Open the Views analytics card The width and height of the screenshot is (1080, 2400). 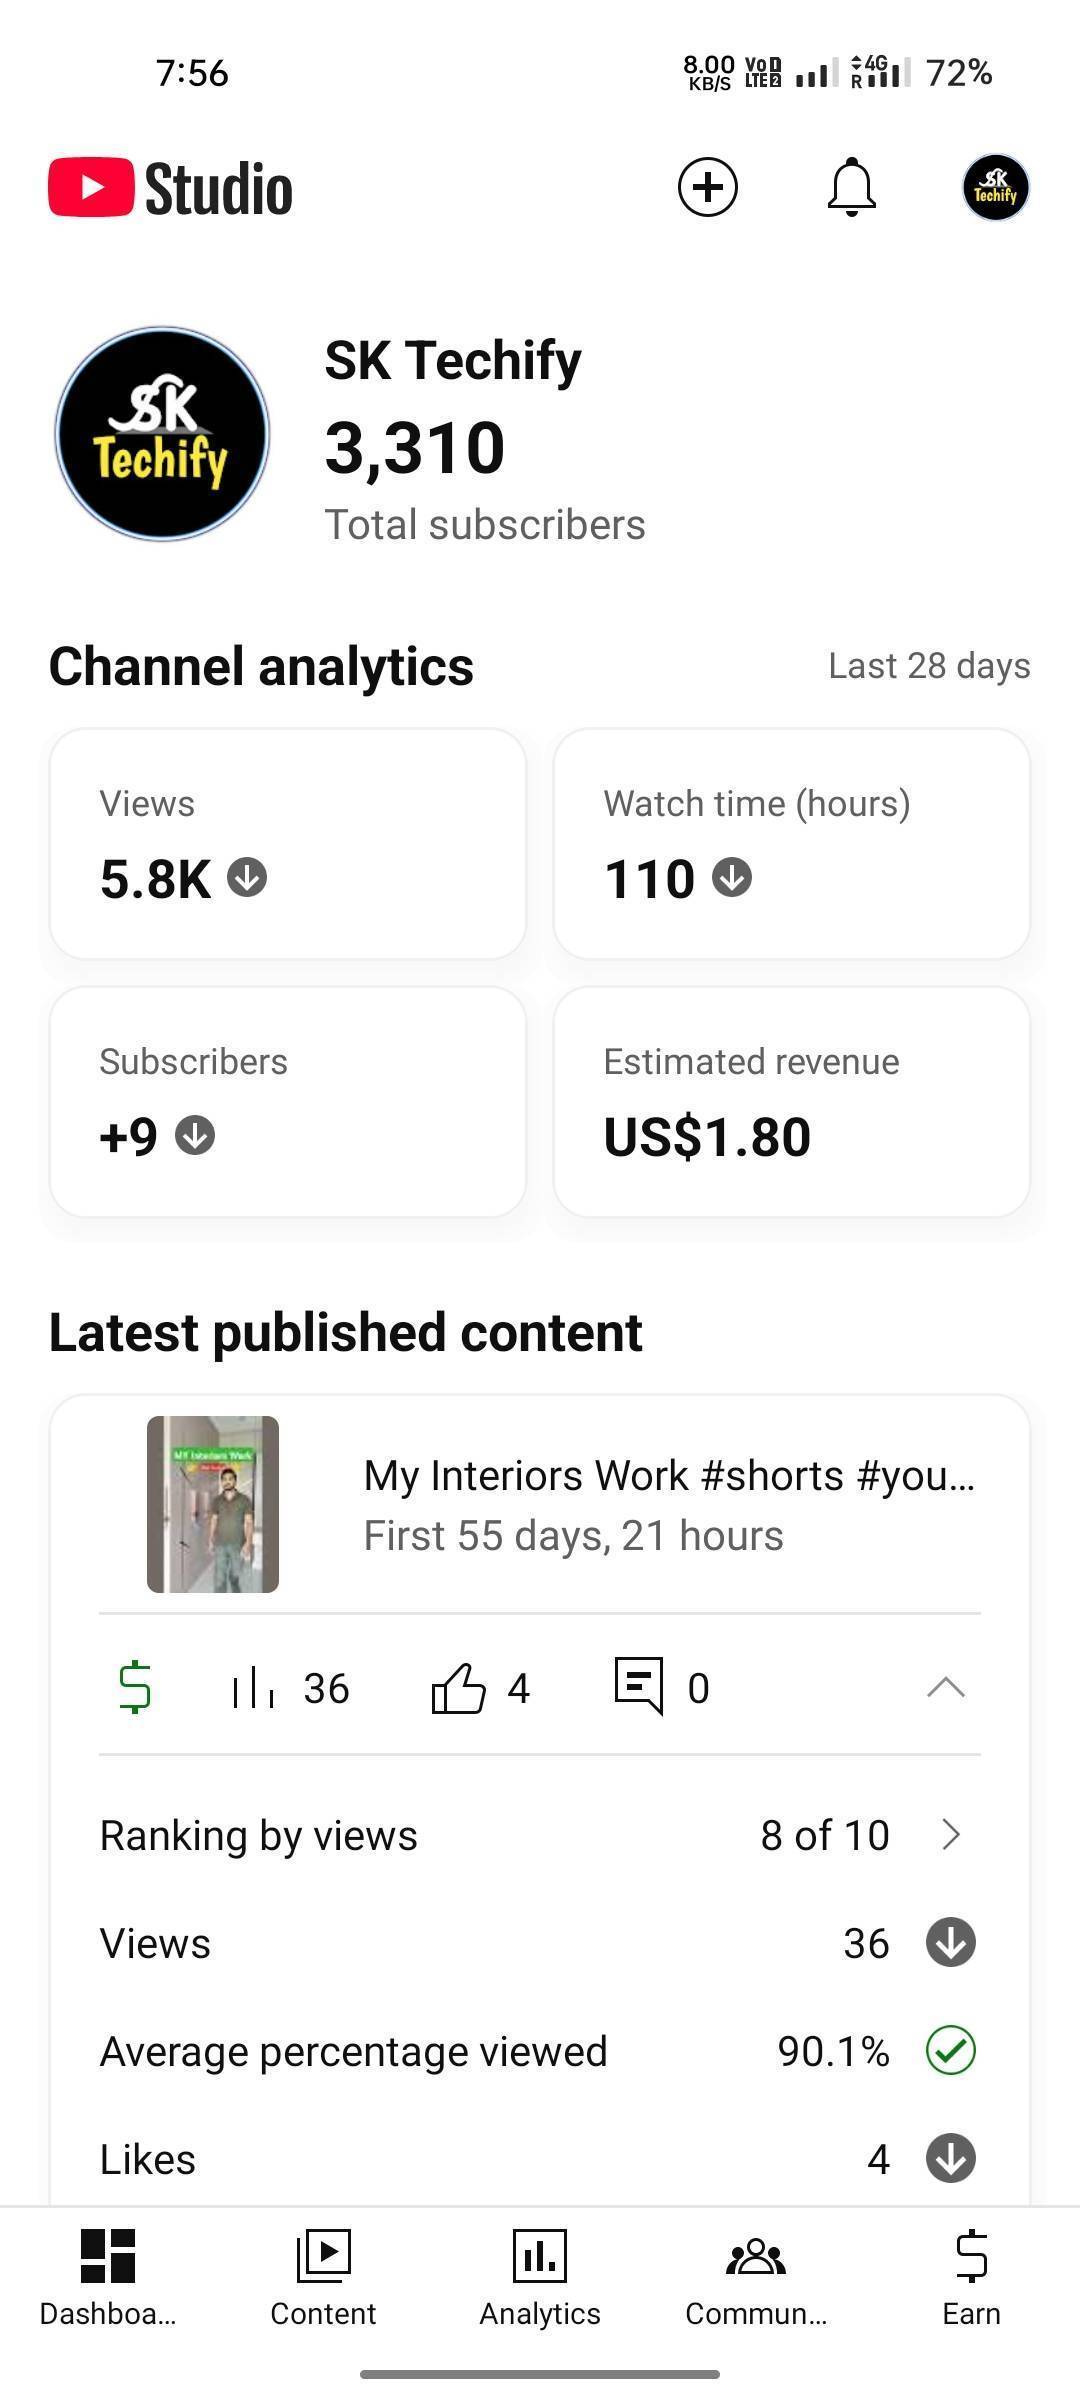[288, 844]
